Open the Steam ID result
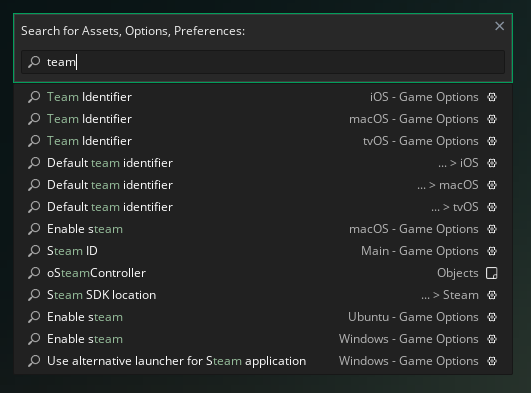Image resolution: width=531 pixels, height=393 pixels. tap(263, 251)
